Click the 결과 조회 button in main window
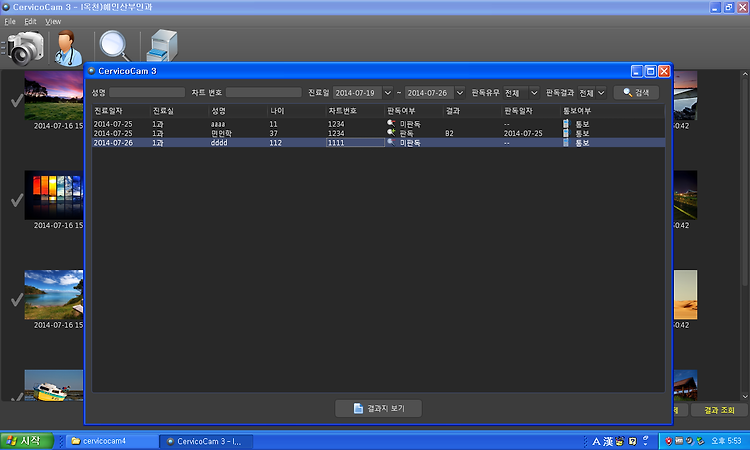 point(719,410)
